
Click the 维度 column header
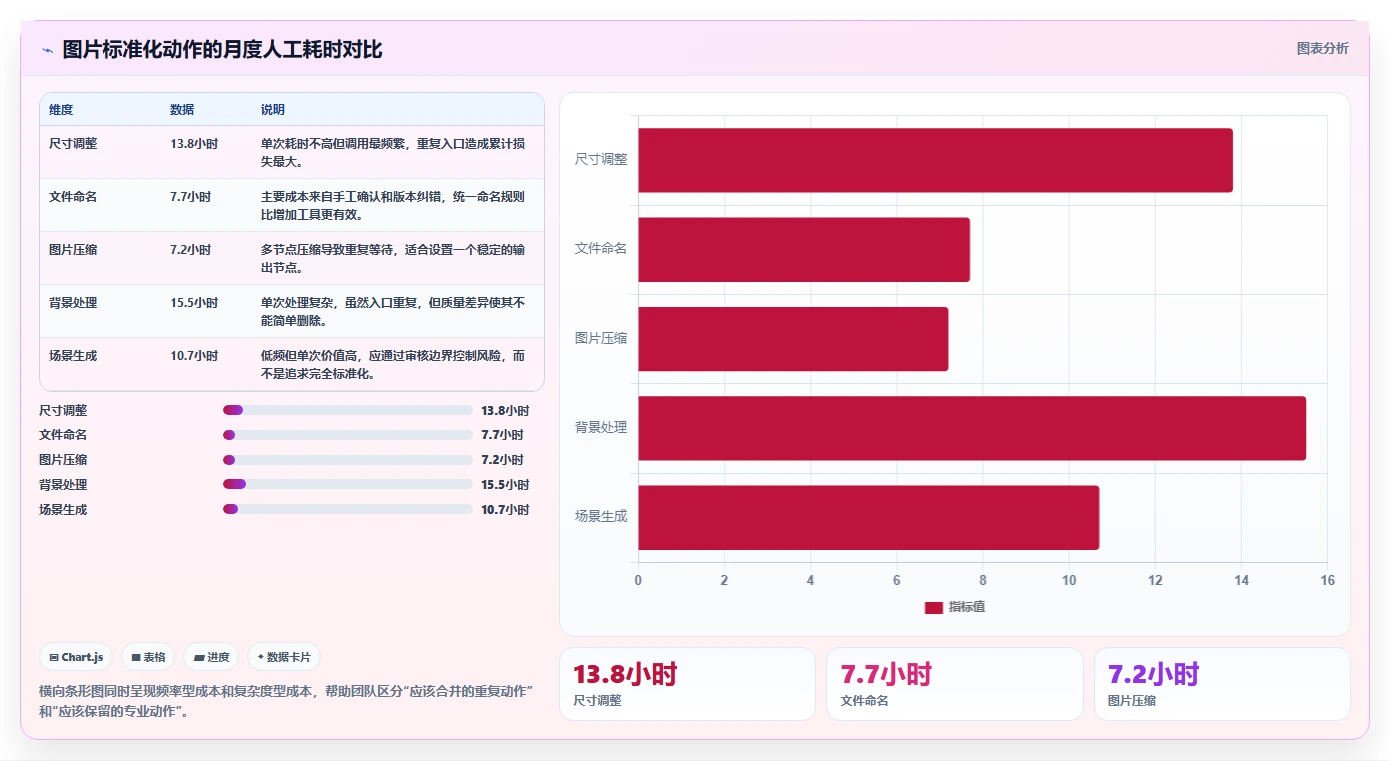coord(61,110)
